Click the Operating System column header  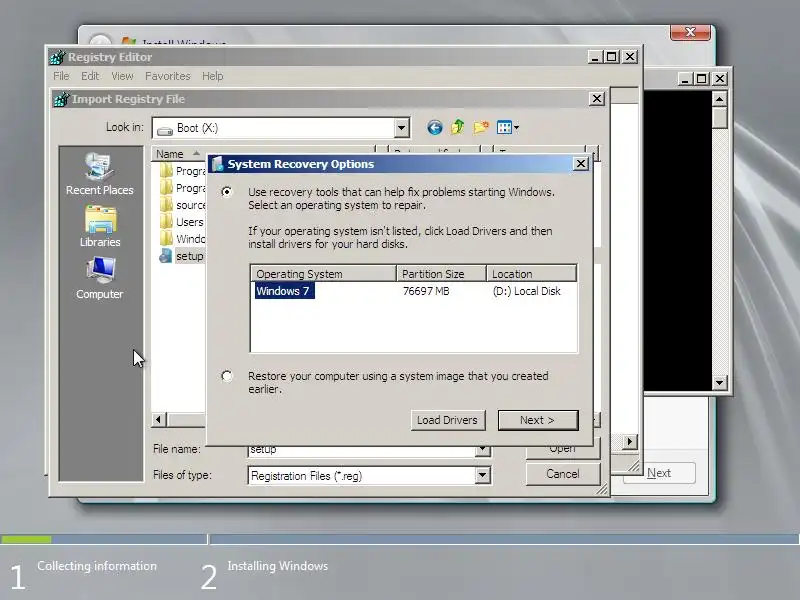[x=323, y=273]
